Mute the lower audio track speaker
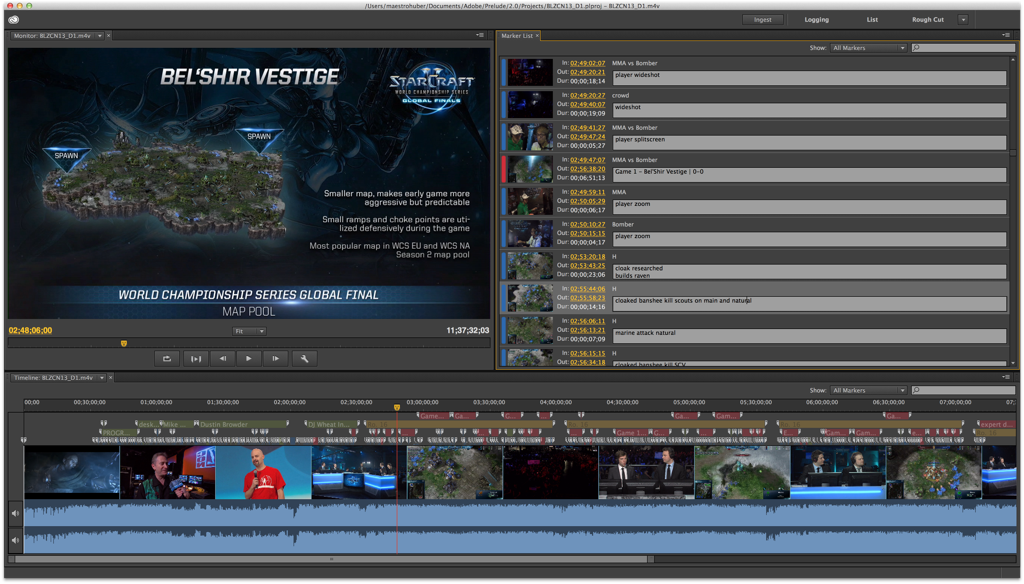The height and width of the screenshot is (584, 1024). pos(16,540)
